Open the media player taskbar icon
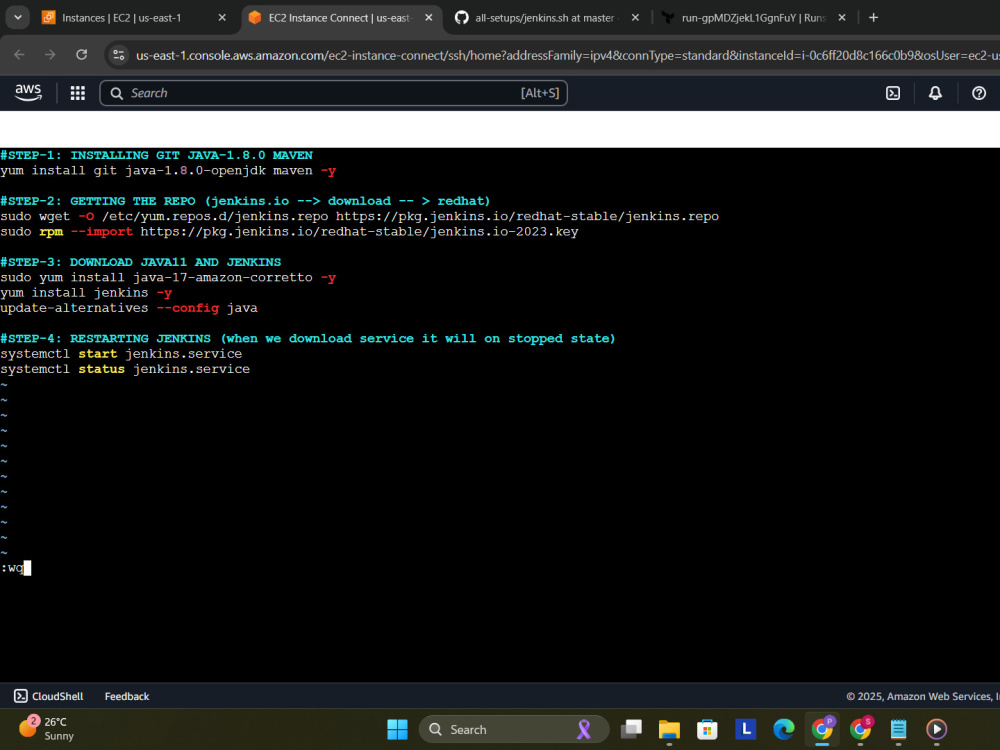The image size is (1000, 750). coord(936,729)
